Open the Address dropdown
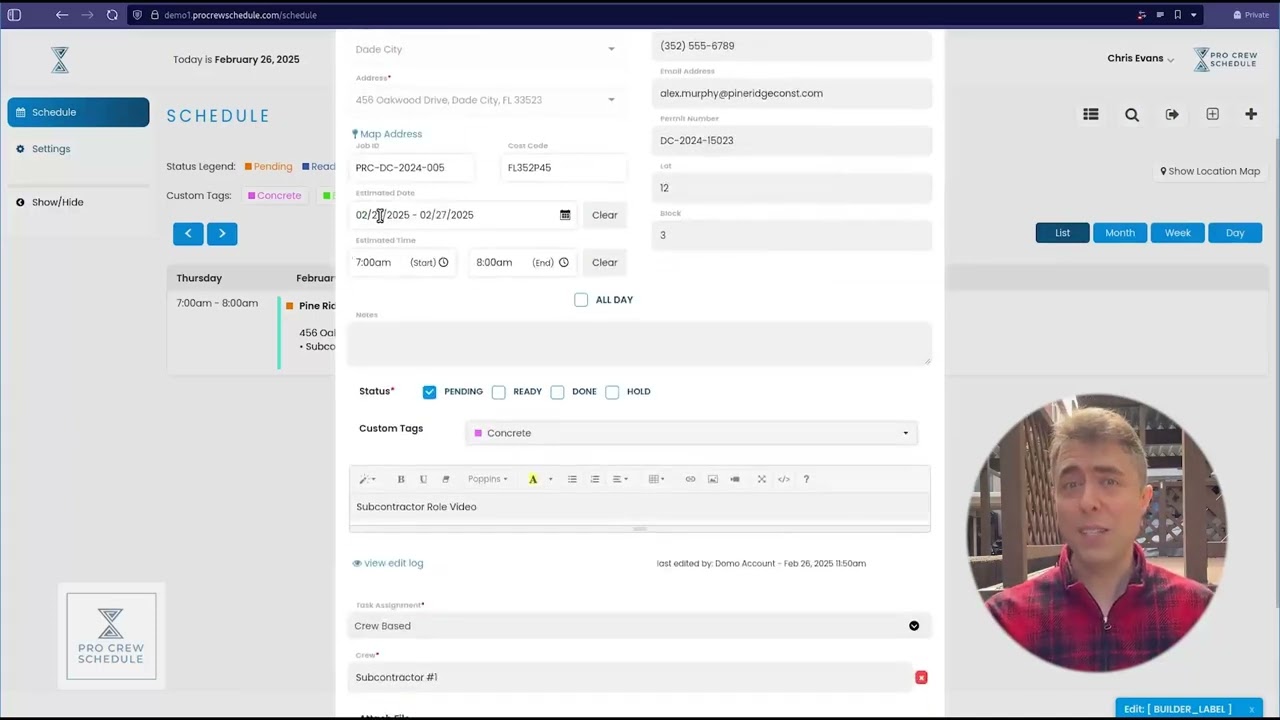Image resolution: width=1280 pixels, height=720 pixels. point(487,100)
